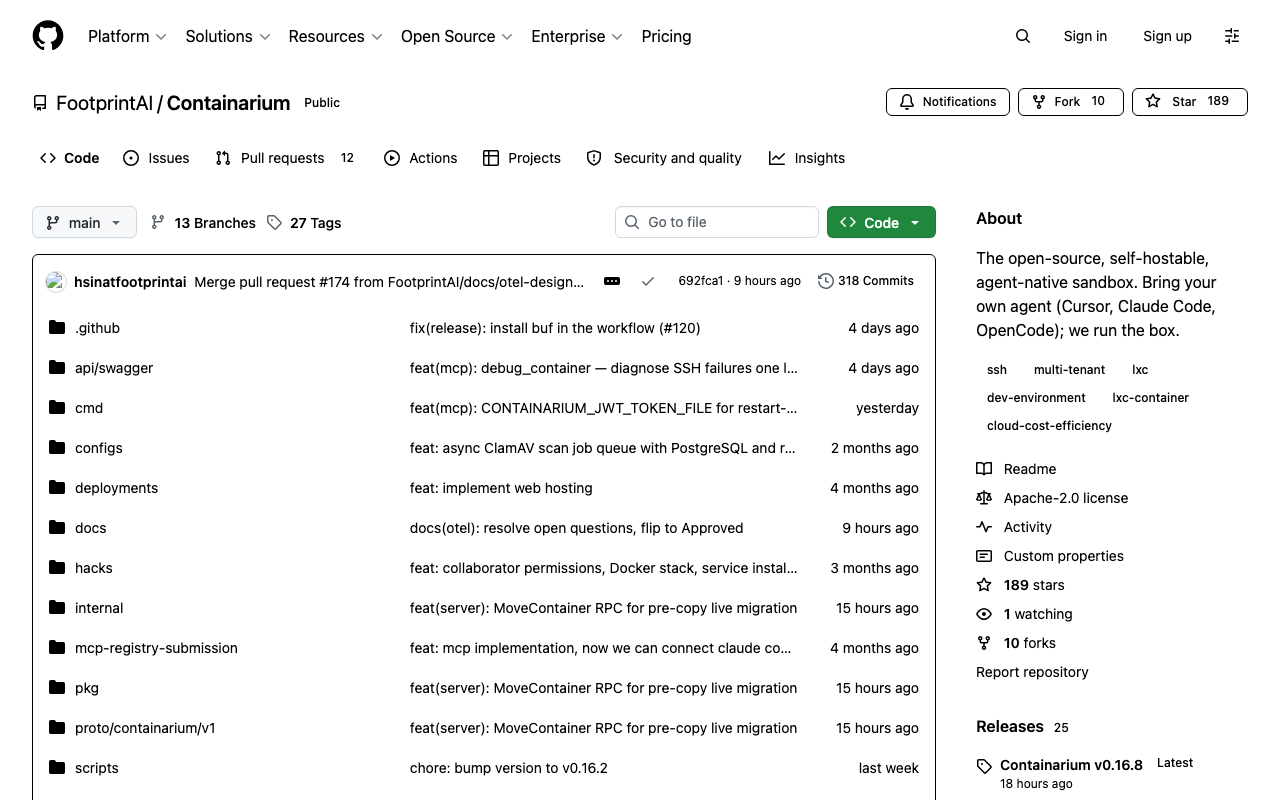This screenshot has height=800, width=1280.
Task: Click the lxc topic tag
Action: (1140, 370)
